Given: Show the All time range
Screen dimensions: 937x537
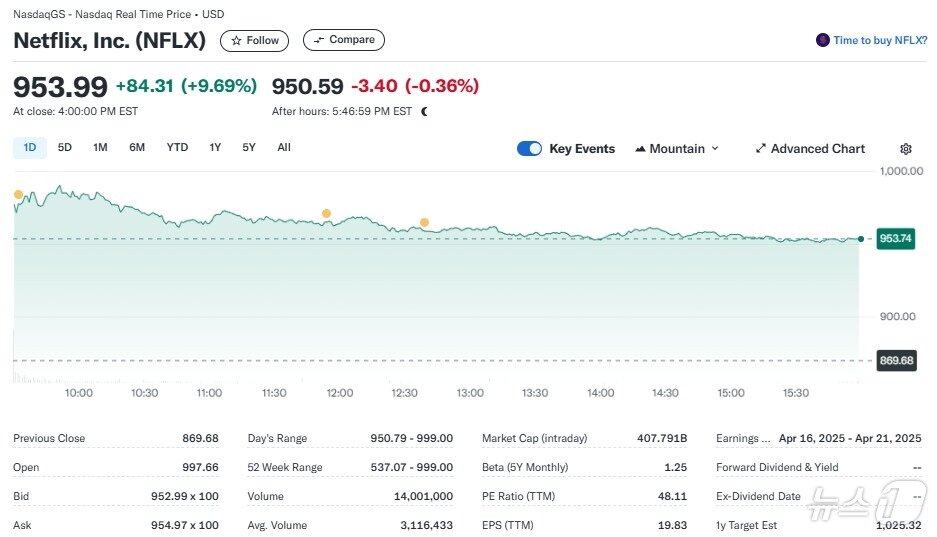Looking at the screenshot, I should click(x=284, y=148).
